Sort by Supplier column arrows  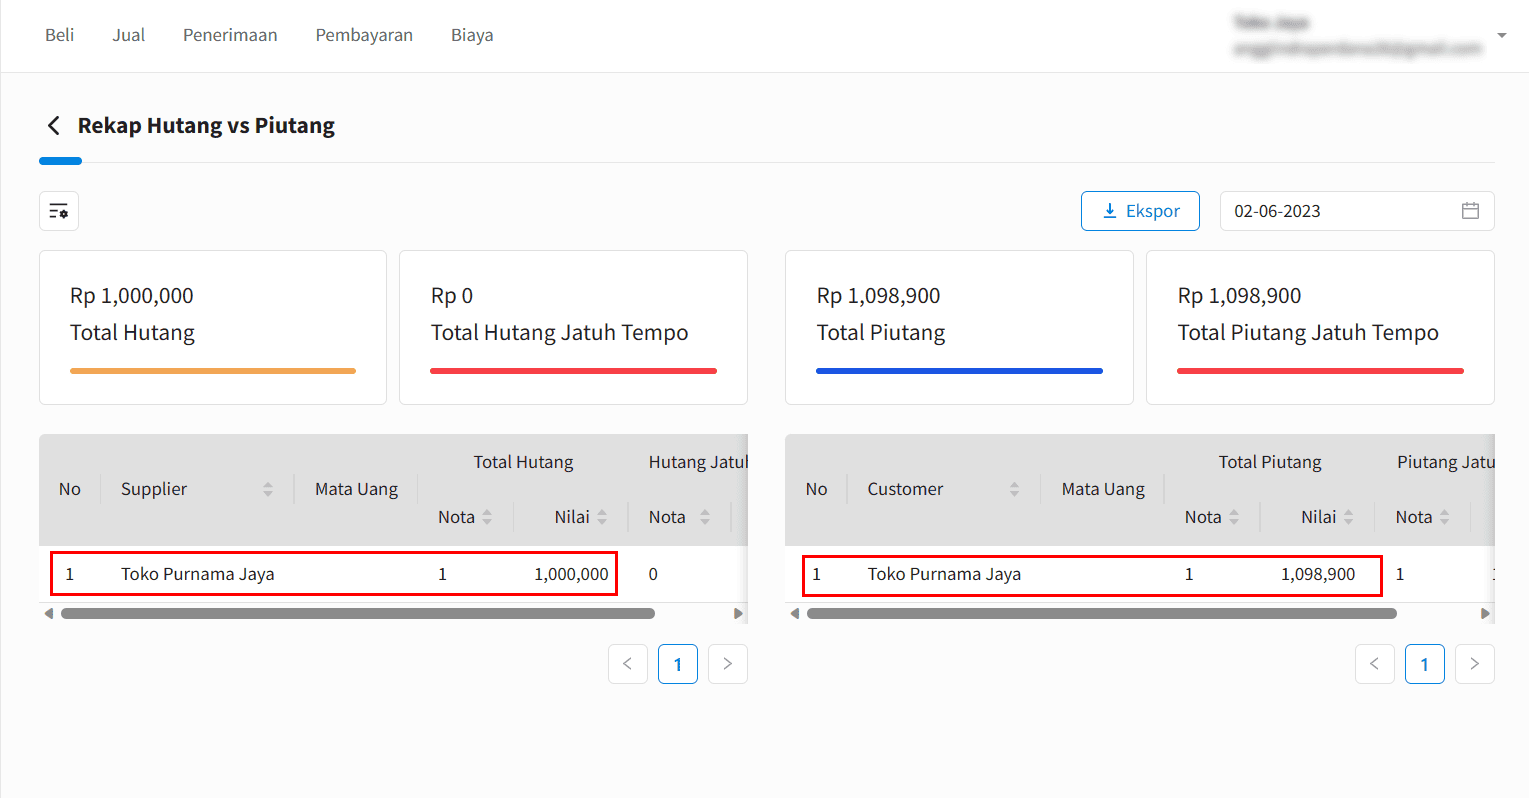pos(268,489)
